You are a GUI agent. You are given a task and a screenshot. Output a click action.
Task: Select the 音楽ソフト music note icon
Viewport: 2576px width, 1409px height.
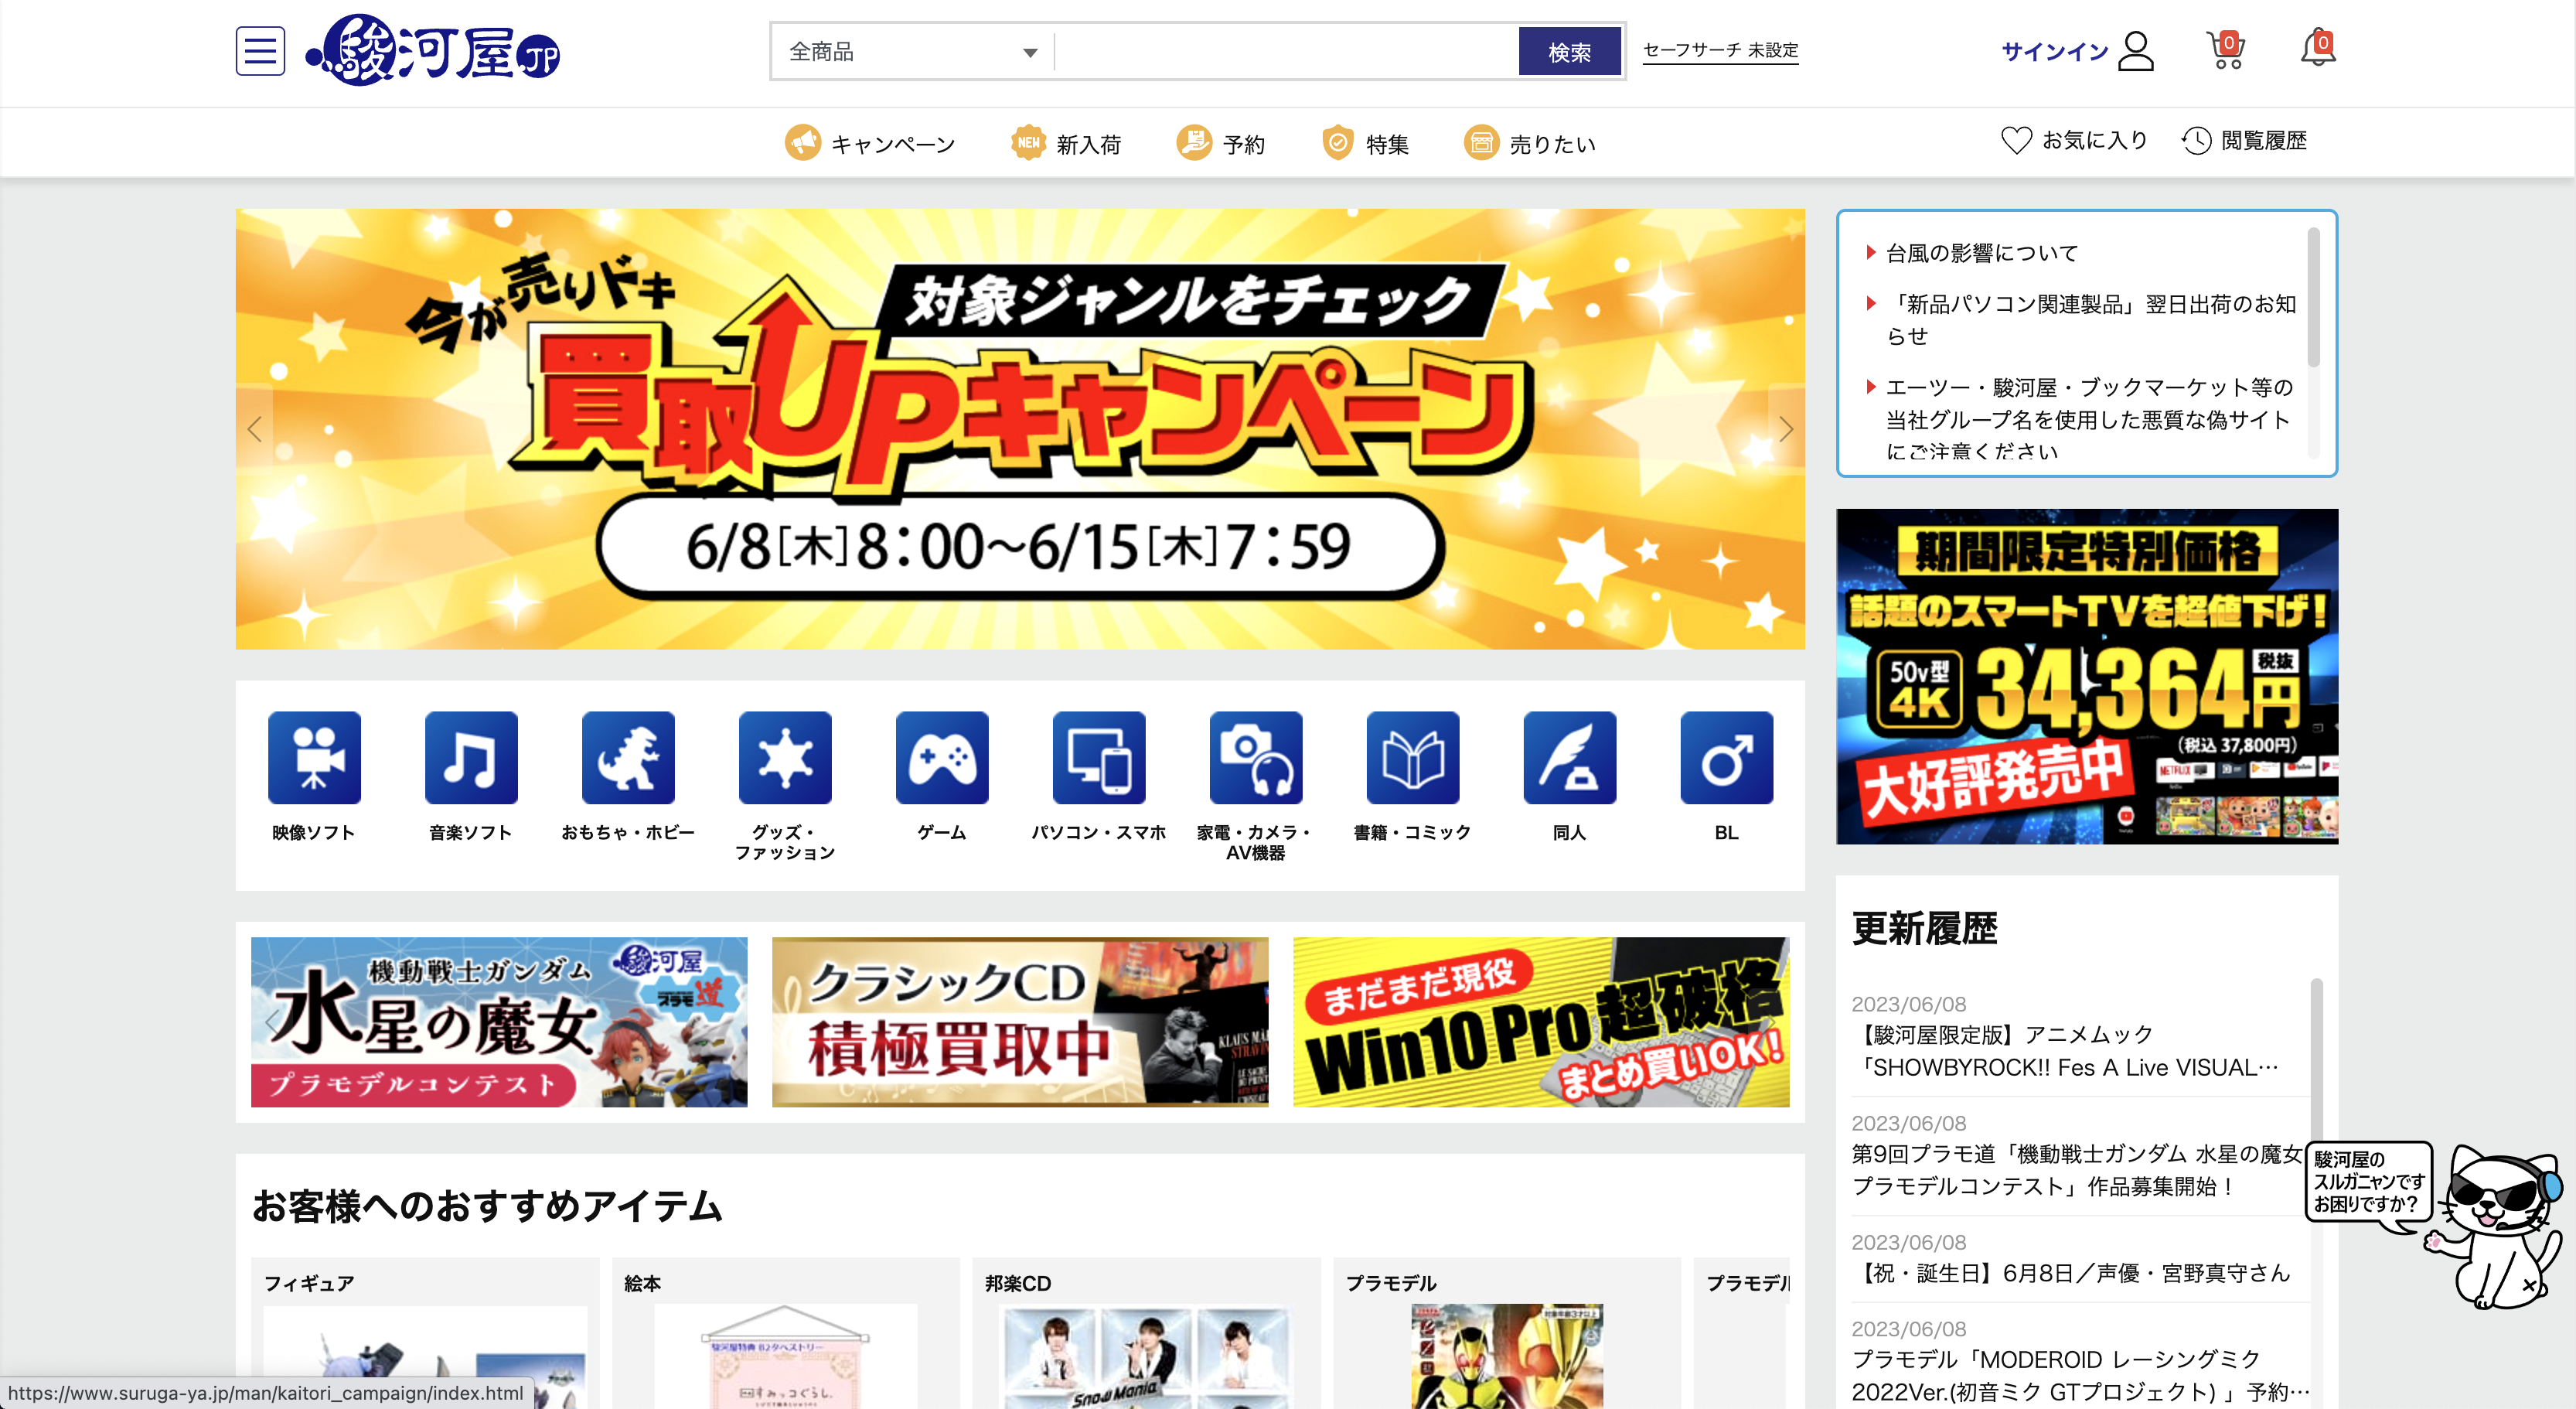point(471,758)
